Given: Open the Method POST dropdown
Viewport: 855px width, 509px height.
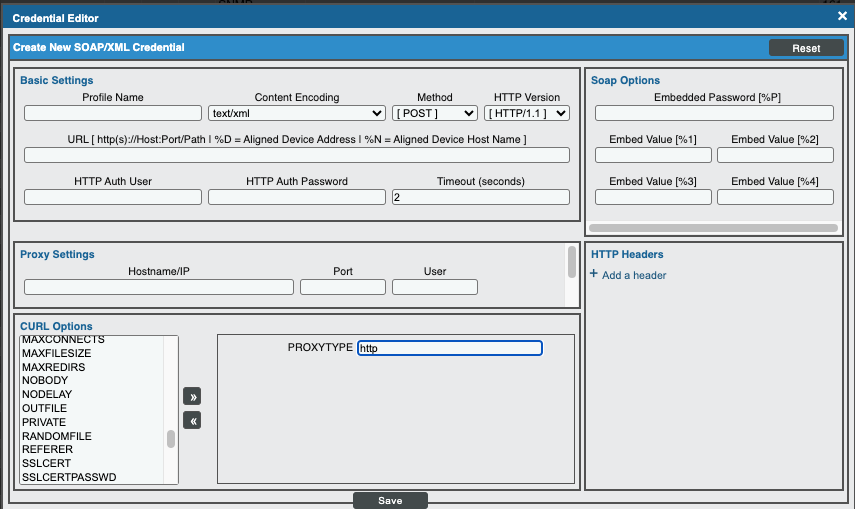Looking at the screenshot, I should coord(434,114).
